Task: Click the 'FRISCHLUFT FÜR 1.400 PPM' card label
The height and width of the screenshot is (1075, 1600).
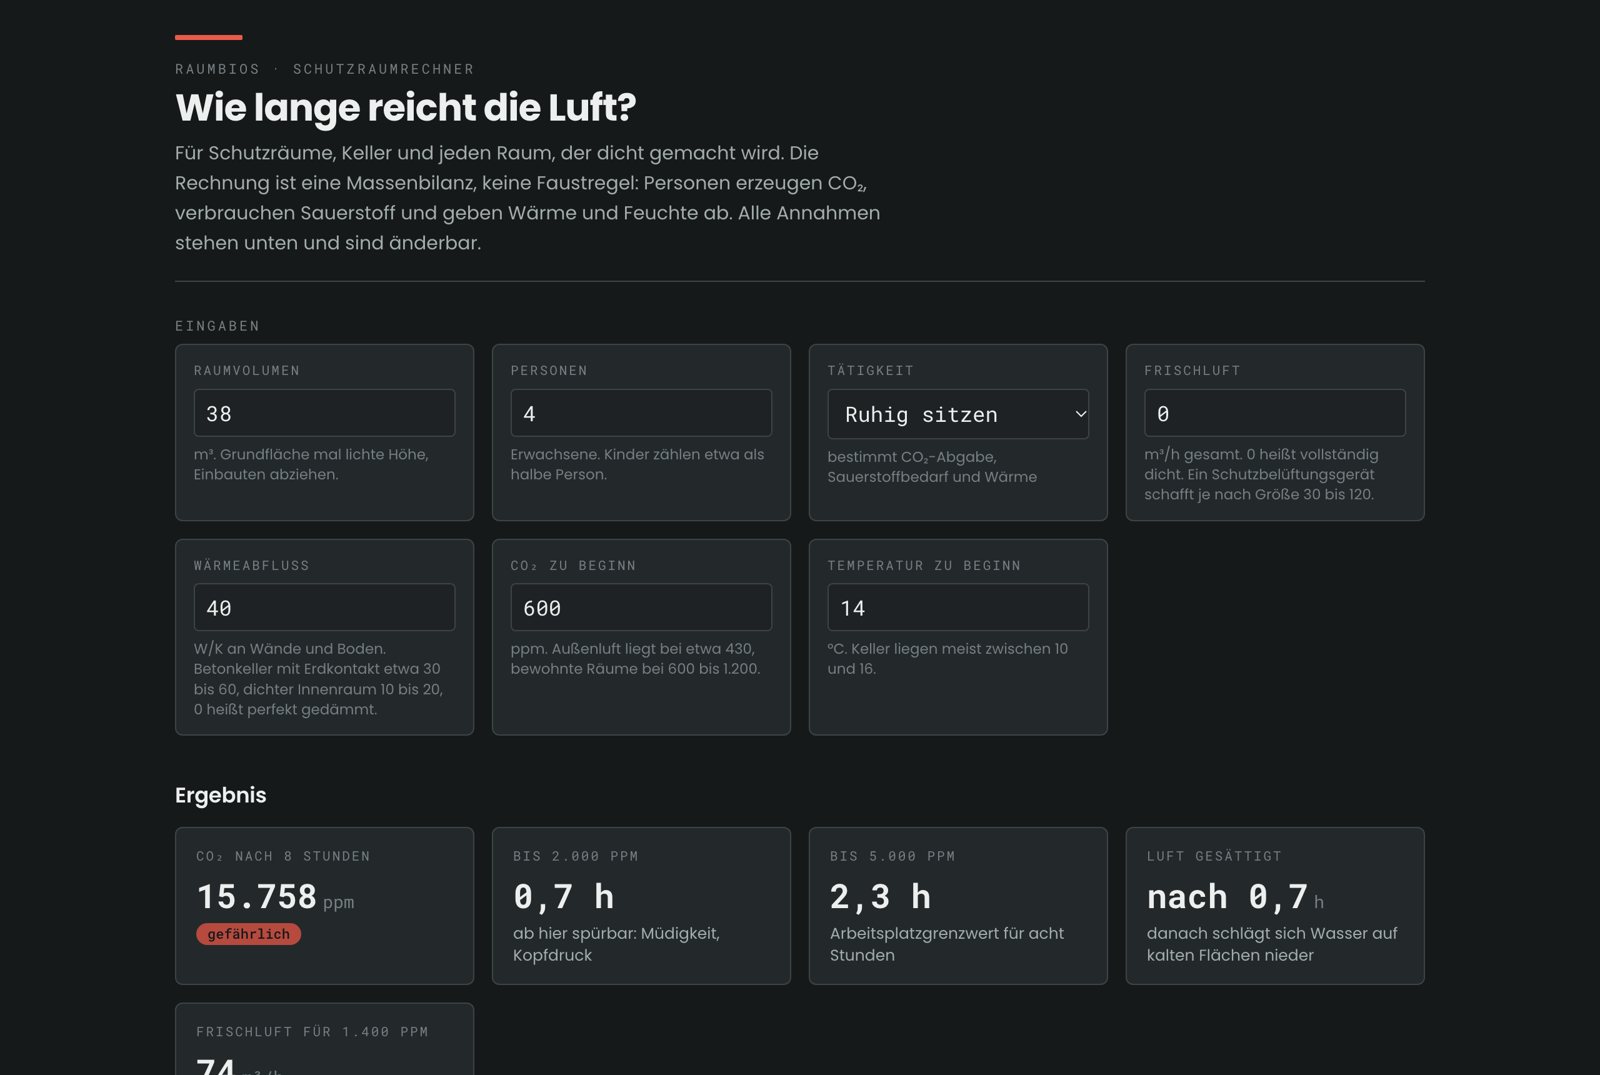Action: (312, 1032)
